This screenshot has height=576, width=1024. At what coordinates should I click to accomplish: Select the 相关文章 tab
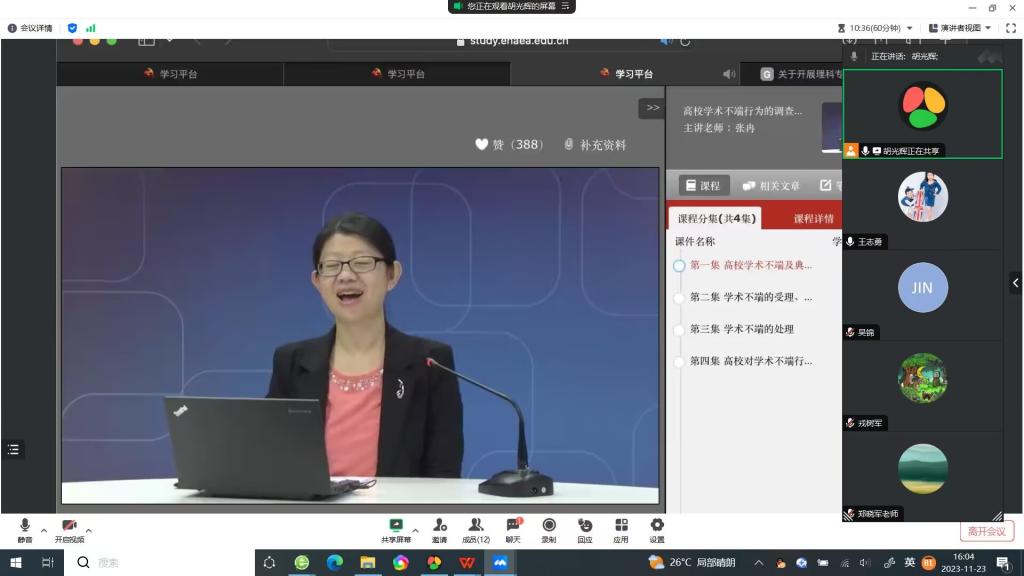(x=771, y=186)
